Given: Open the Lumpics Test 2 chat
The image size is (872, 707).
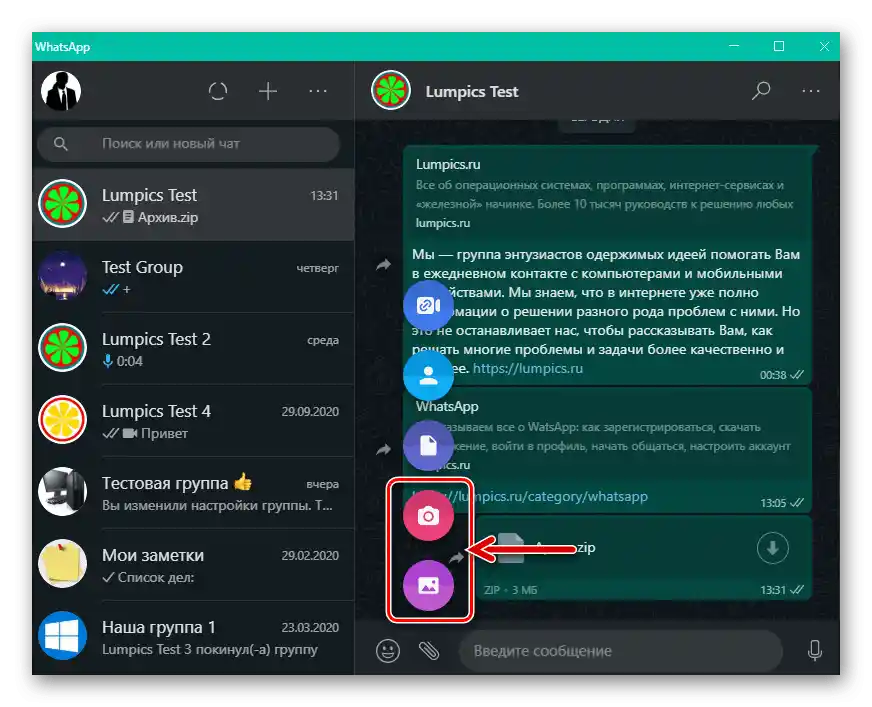Looking at the screenshot, I should 193,348.
